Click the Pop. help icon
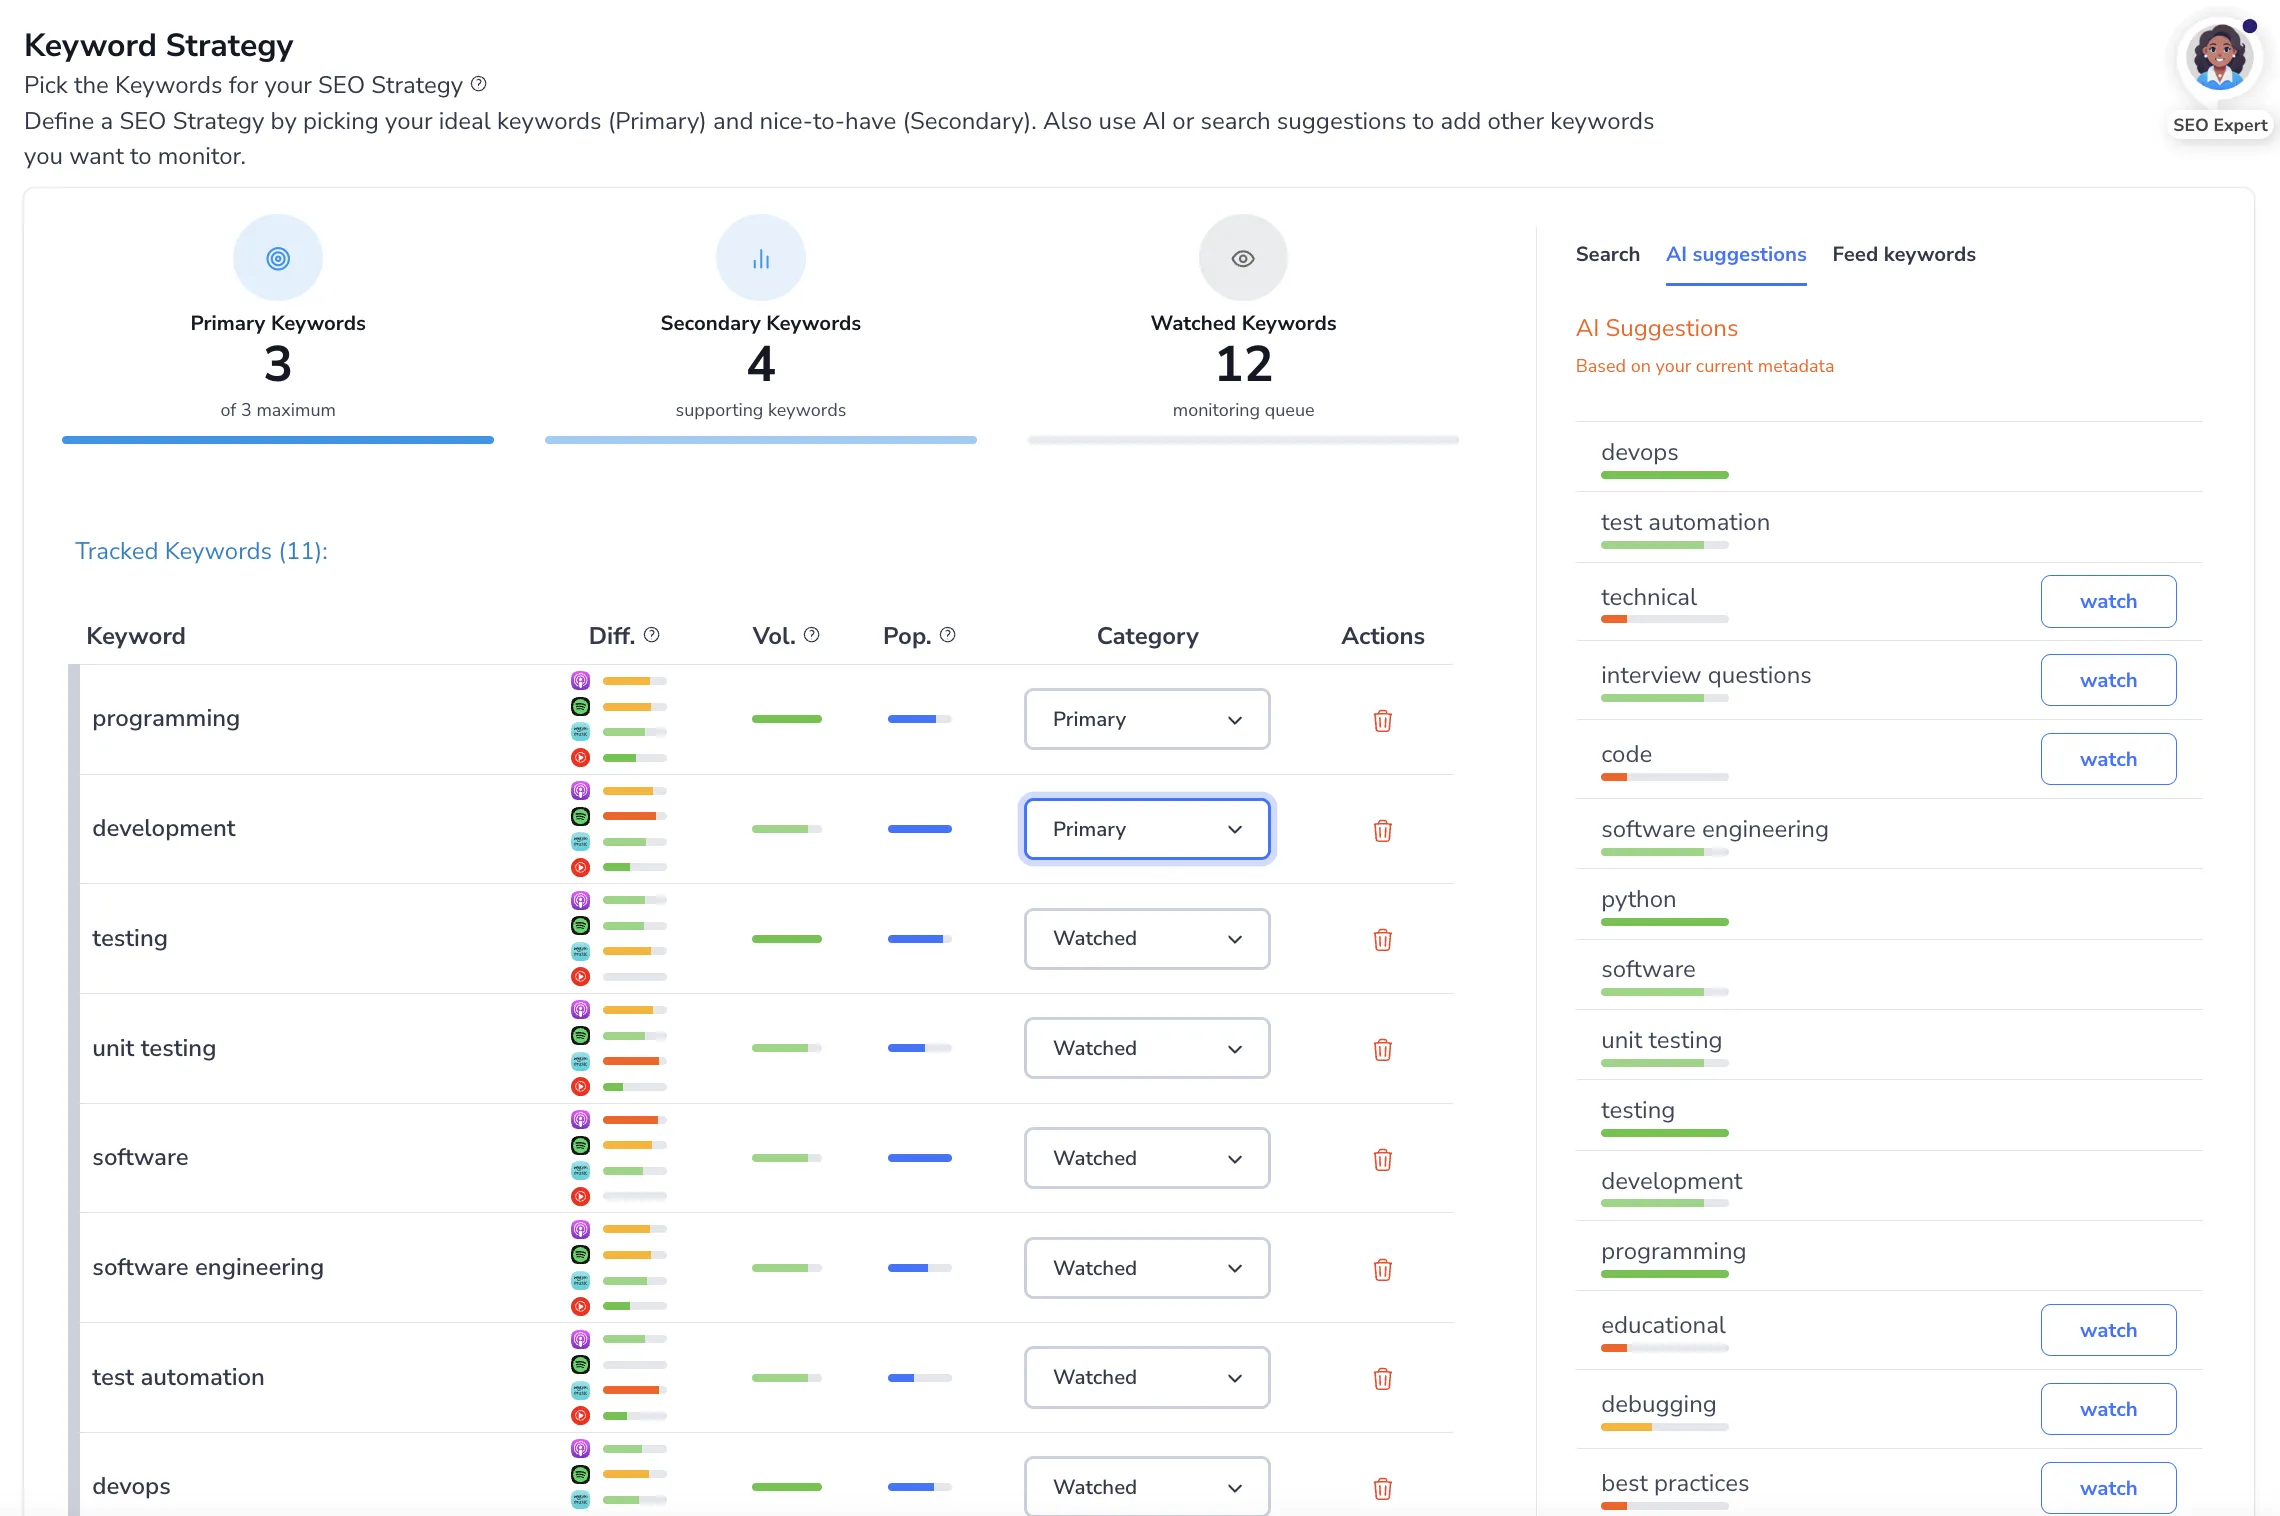The image size is (2280, 1516). pos(948,634)
